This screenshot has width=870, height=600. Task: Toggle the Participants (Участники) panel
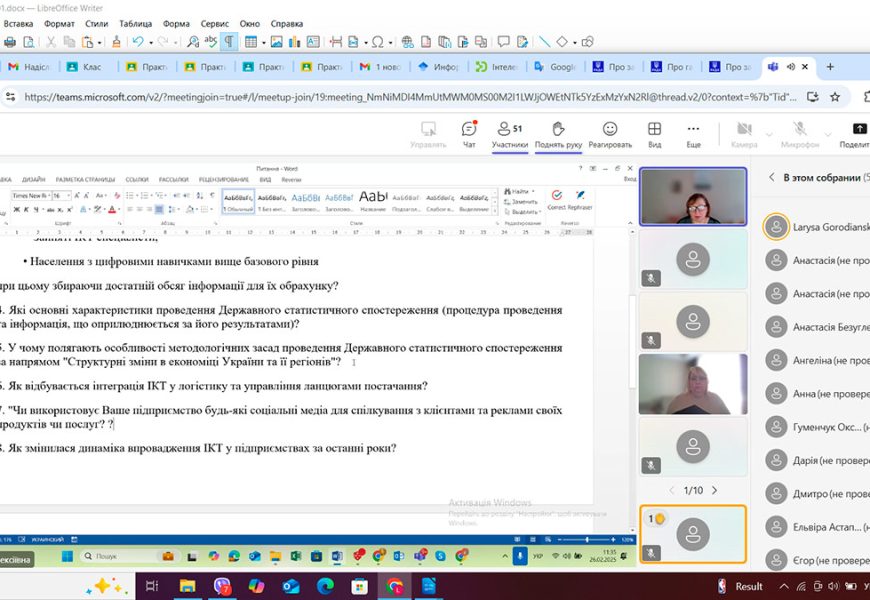(x=509, y=134)
